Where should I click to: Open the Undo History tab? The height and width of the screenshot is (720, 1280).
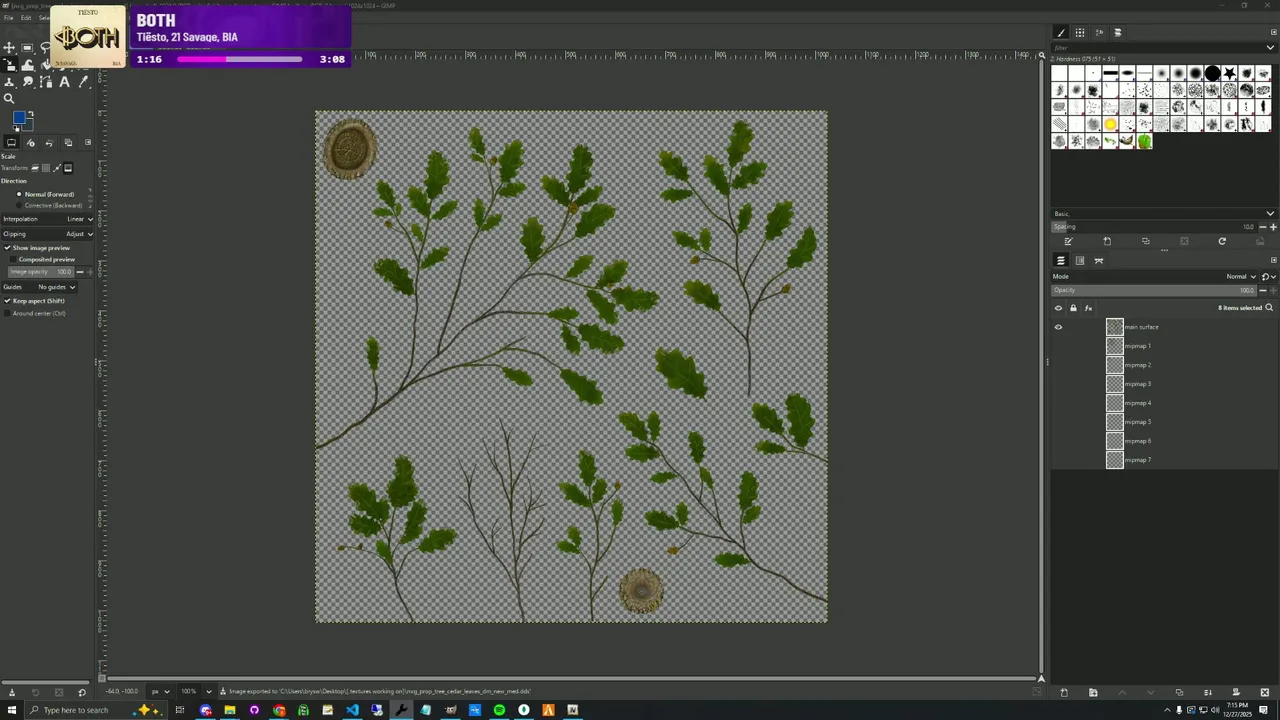click(x=49, y=142)
